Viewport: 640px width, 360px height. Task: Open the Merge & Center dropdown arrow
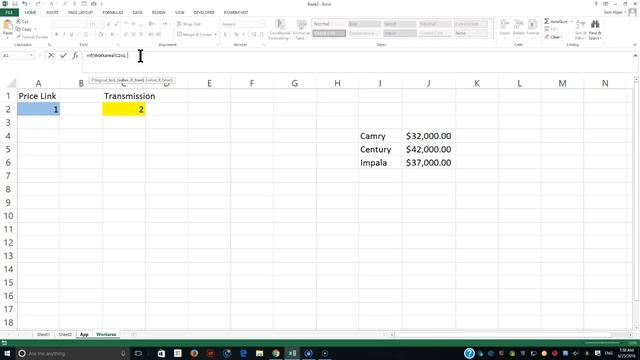(x=216, y=34)
